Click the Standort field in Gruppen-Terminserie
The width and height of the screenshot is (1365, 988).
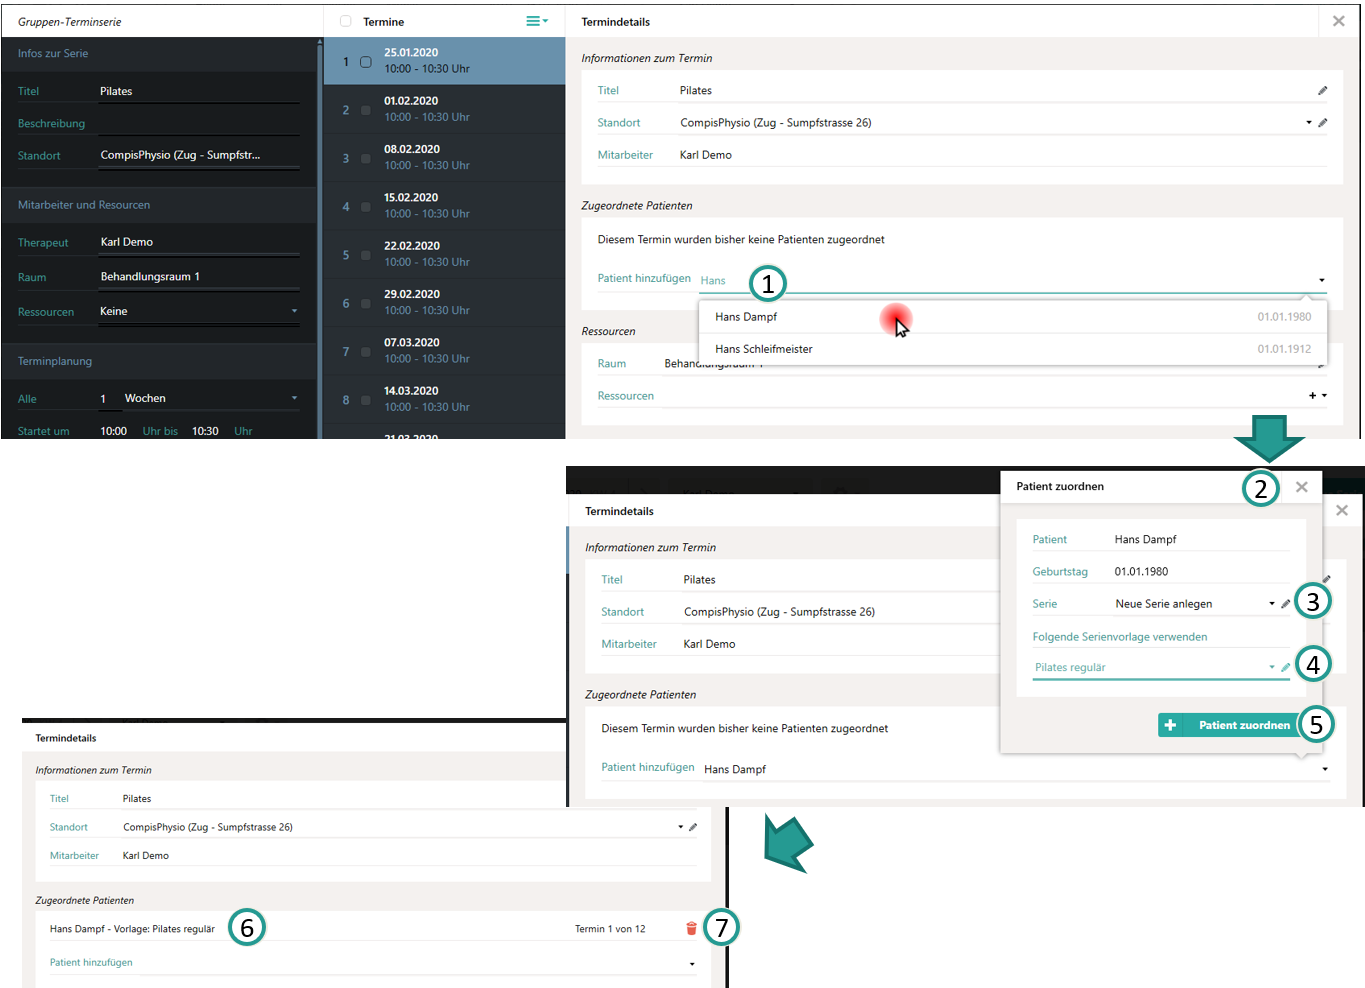pos(199,155)
